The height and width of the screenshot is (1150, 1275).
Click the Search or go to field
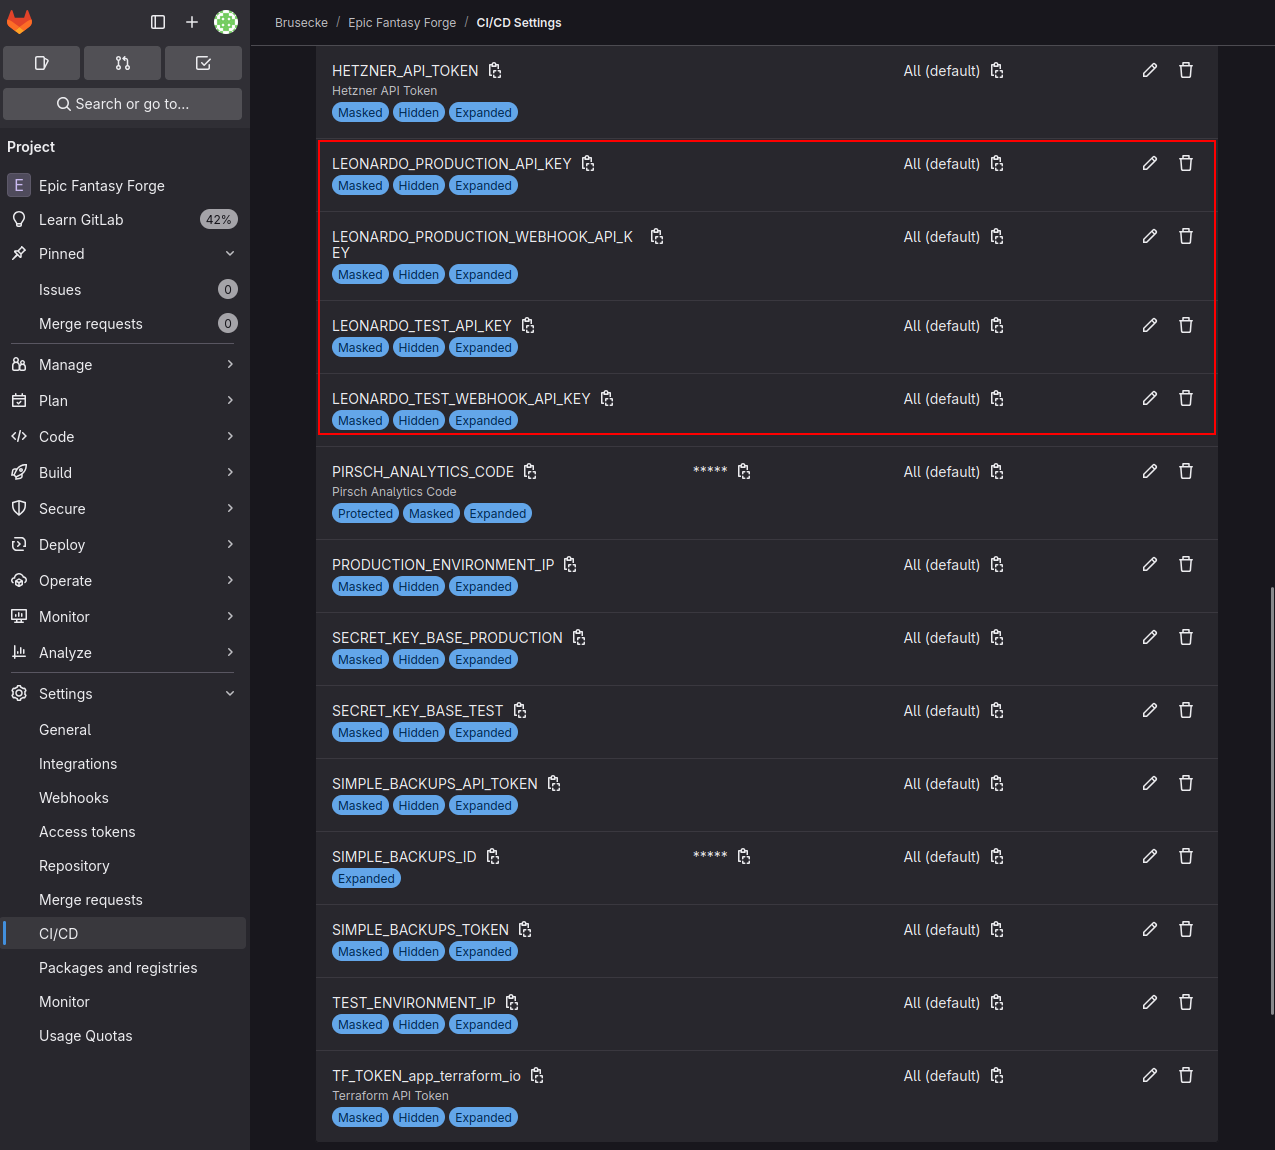point(123,104)
